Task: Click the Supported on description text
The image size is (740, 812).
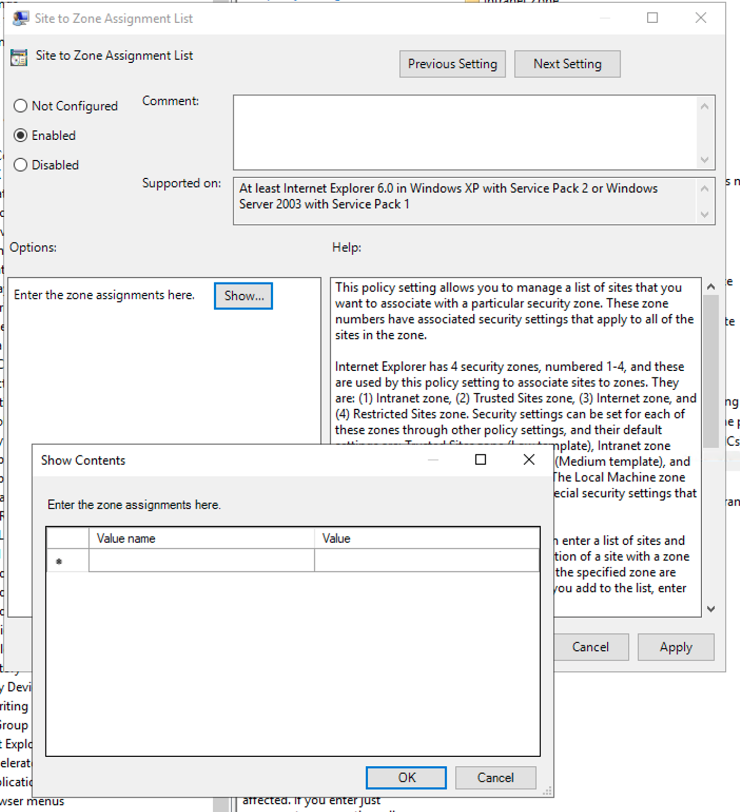Action: pos(448,196)
